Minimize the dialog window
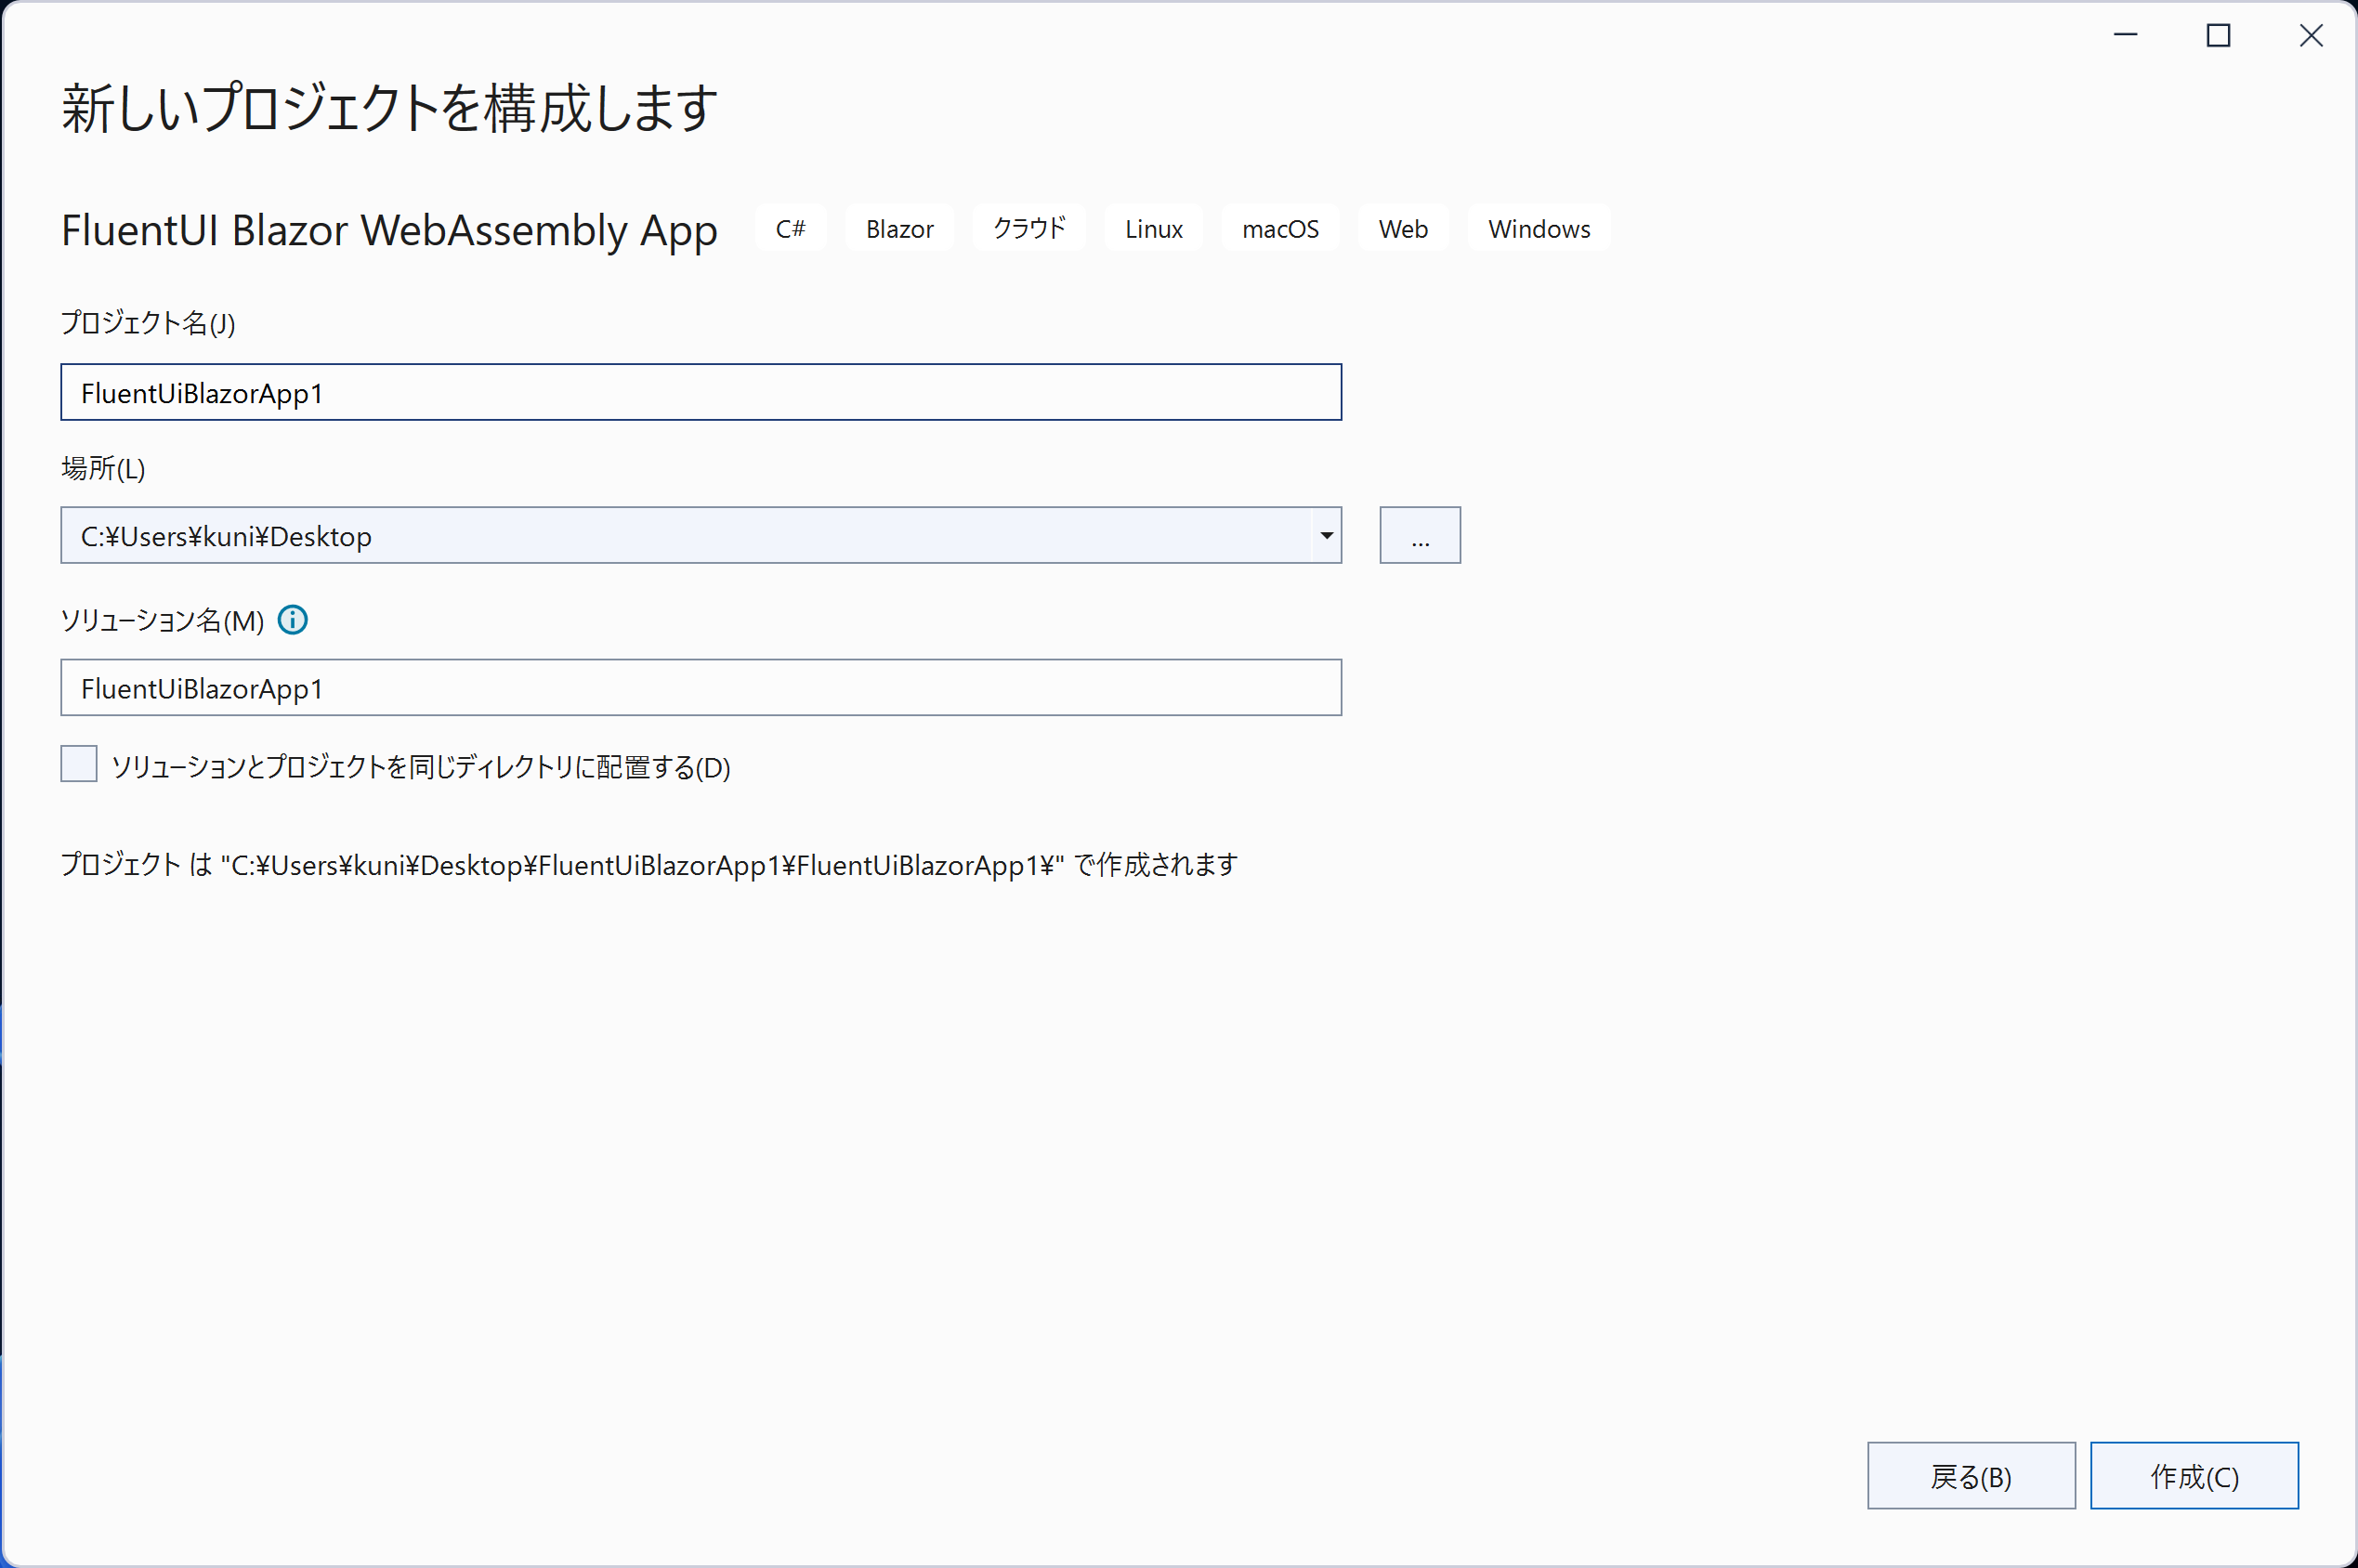The image size is (2358, 1568). tap(2125, 35)
